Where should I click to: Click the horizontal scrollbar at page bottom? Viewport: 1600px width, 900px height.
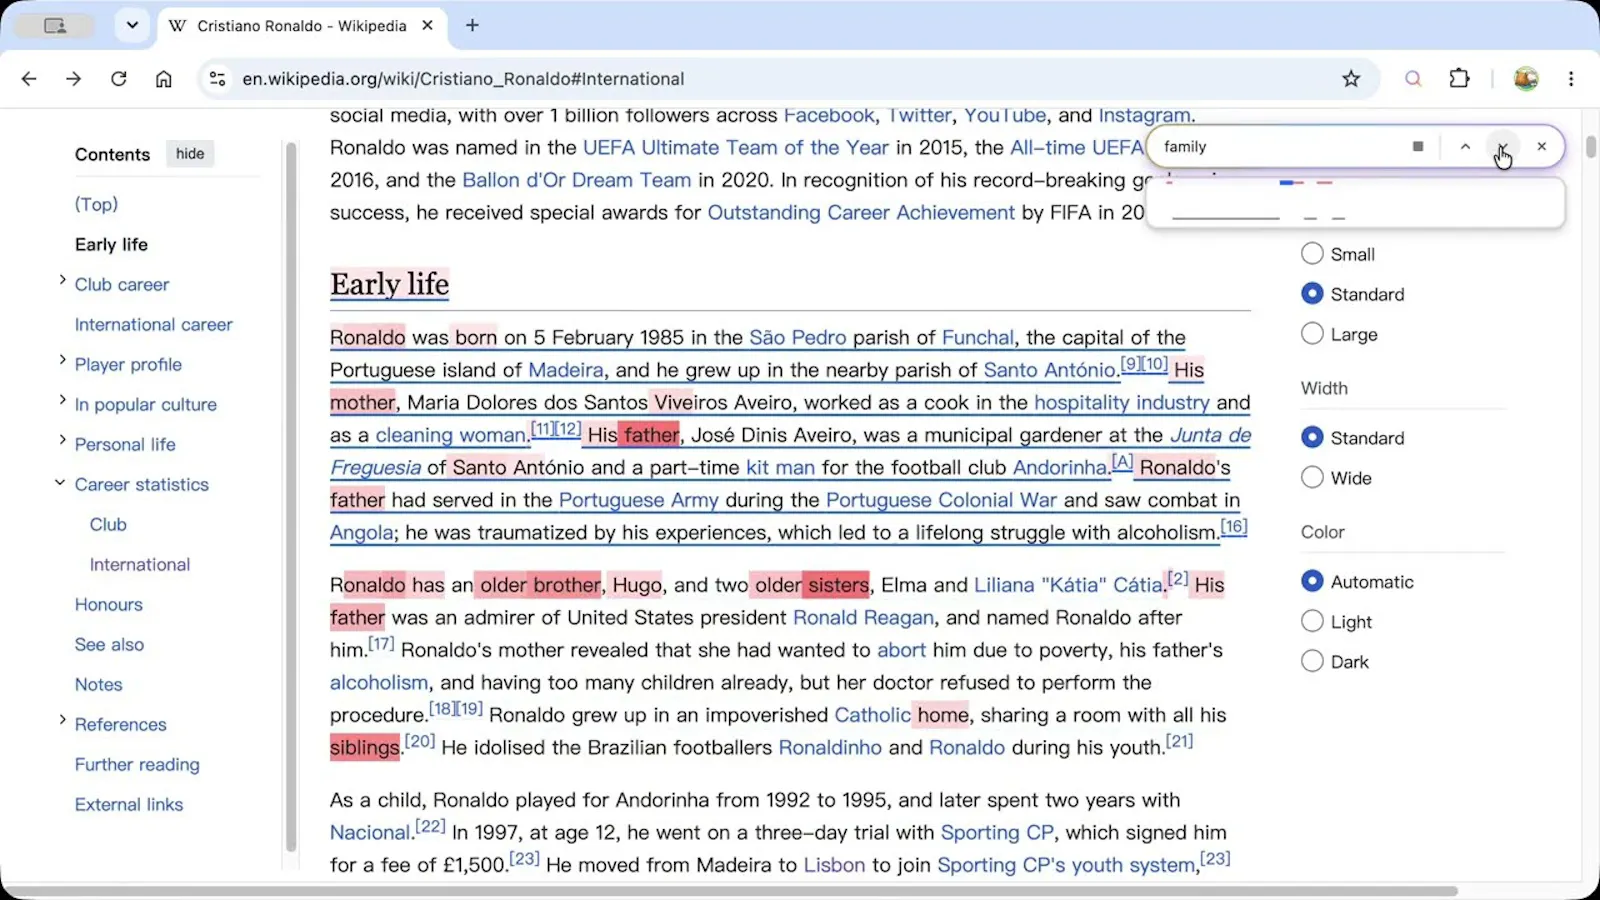coord(730,890)
